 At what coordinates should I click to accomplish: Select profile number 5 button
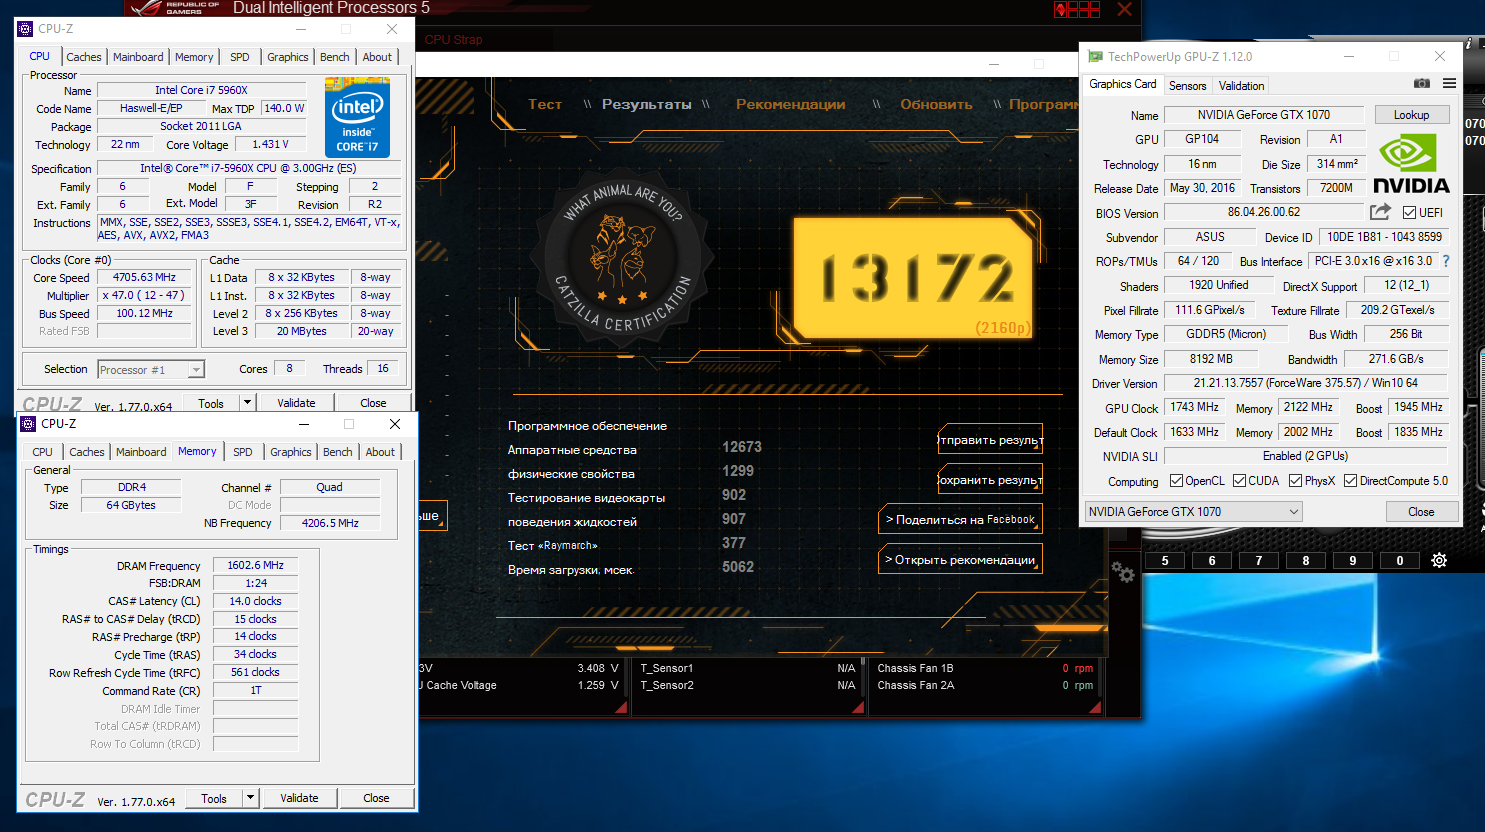tap(1165, 560)
